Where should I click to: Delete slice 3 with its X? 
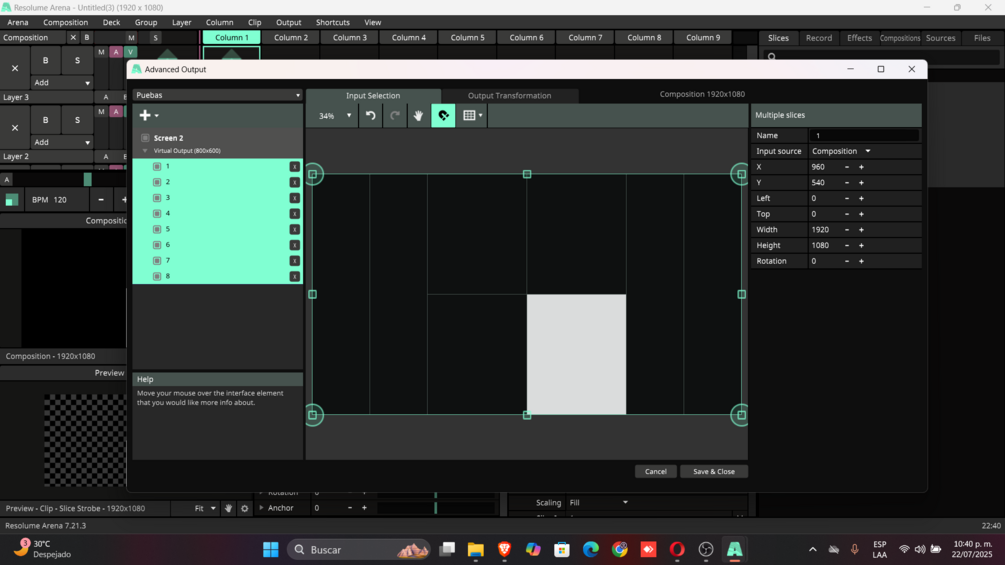click(295, 198)
